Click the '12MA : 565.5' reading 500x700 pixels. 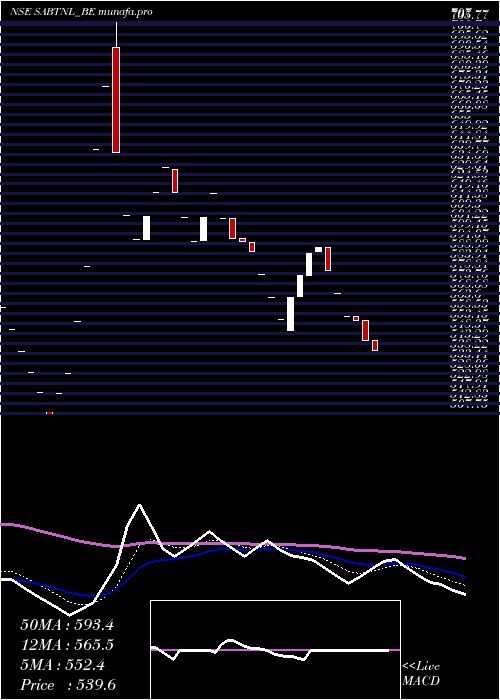[67, 645]
